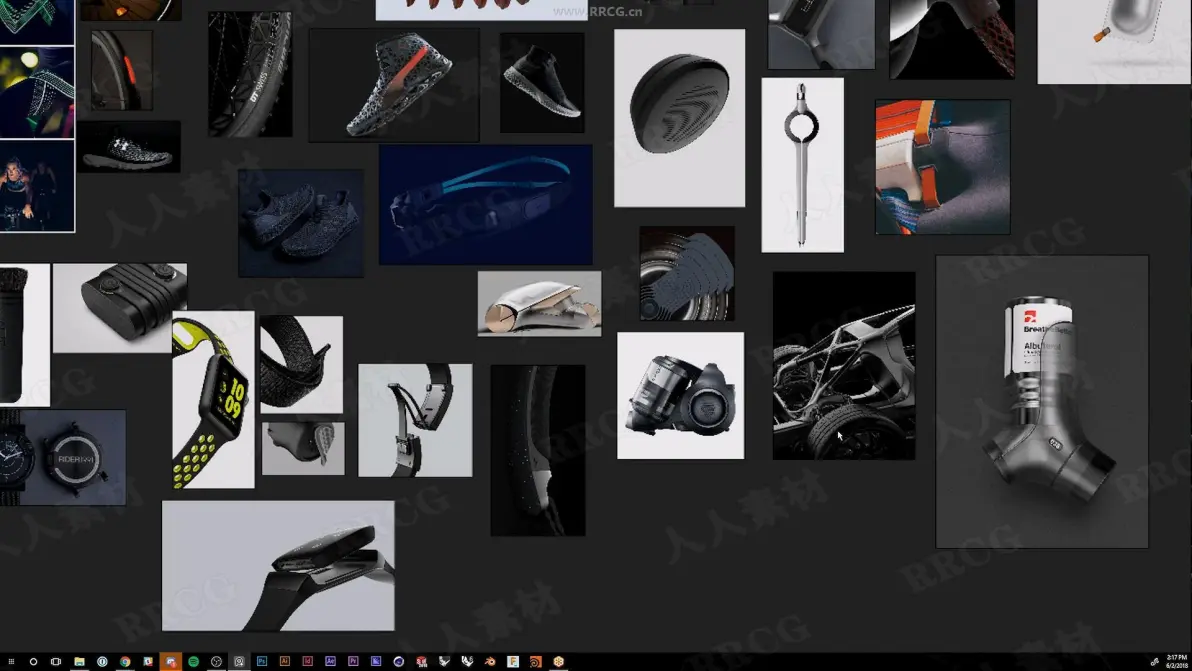
Task: Open Blender from the taskbar
Action: pyautogui.click(x=490, y=661)
